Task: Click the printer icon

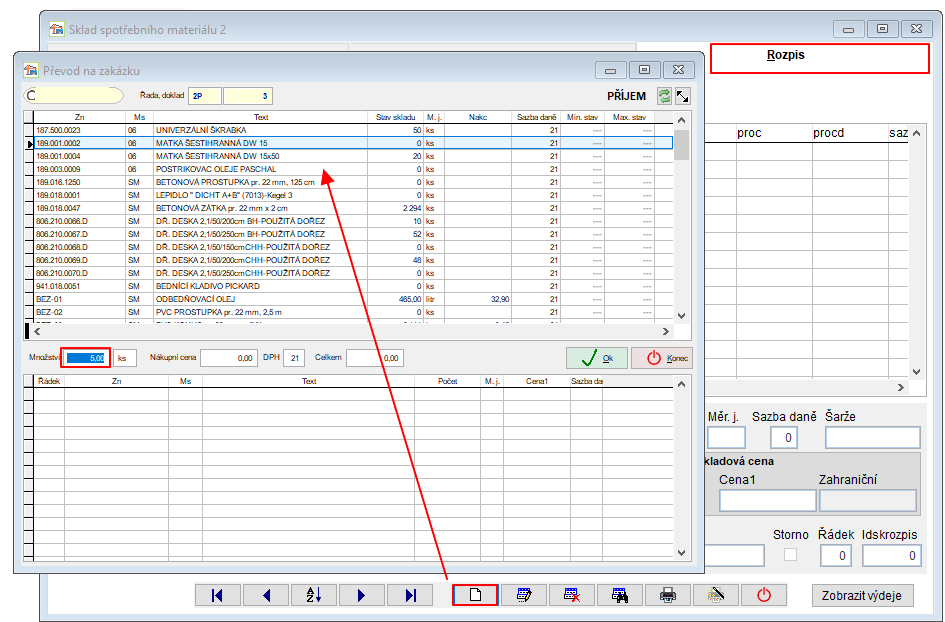Action: pos(668,595)
